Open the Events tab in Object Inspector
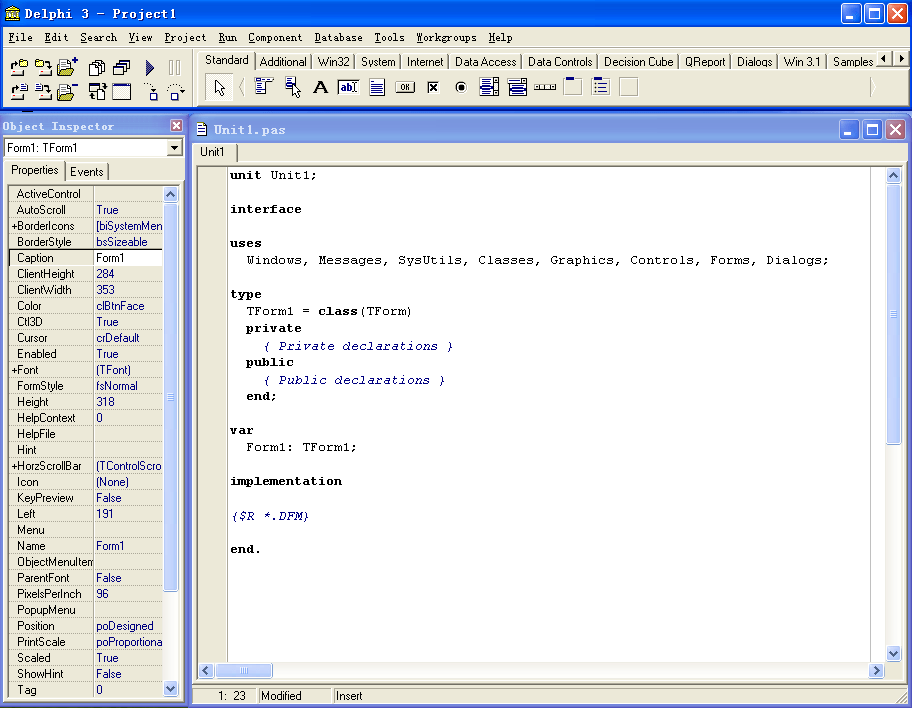Screen dimensions: 912x708 click(87, 172)
